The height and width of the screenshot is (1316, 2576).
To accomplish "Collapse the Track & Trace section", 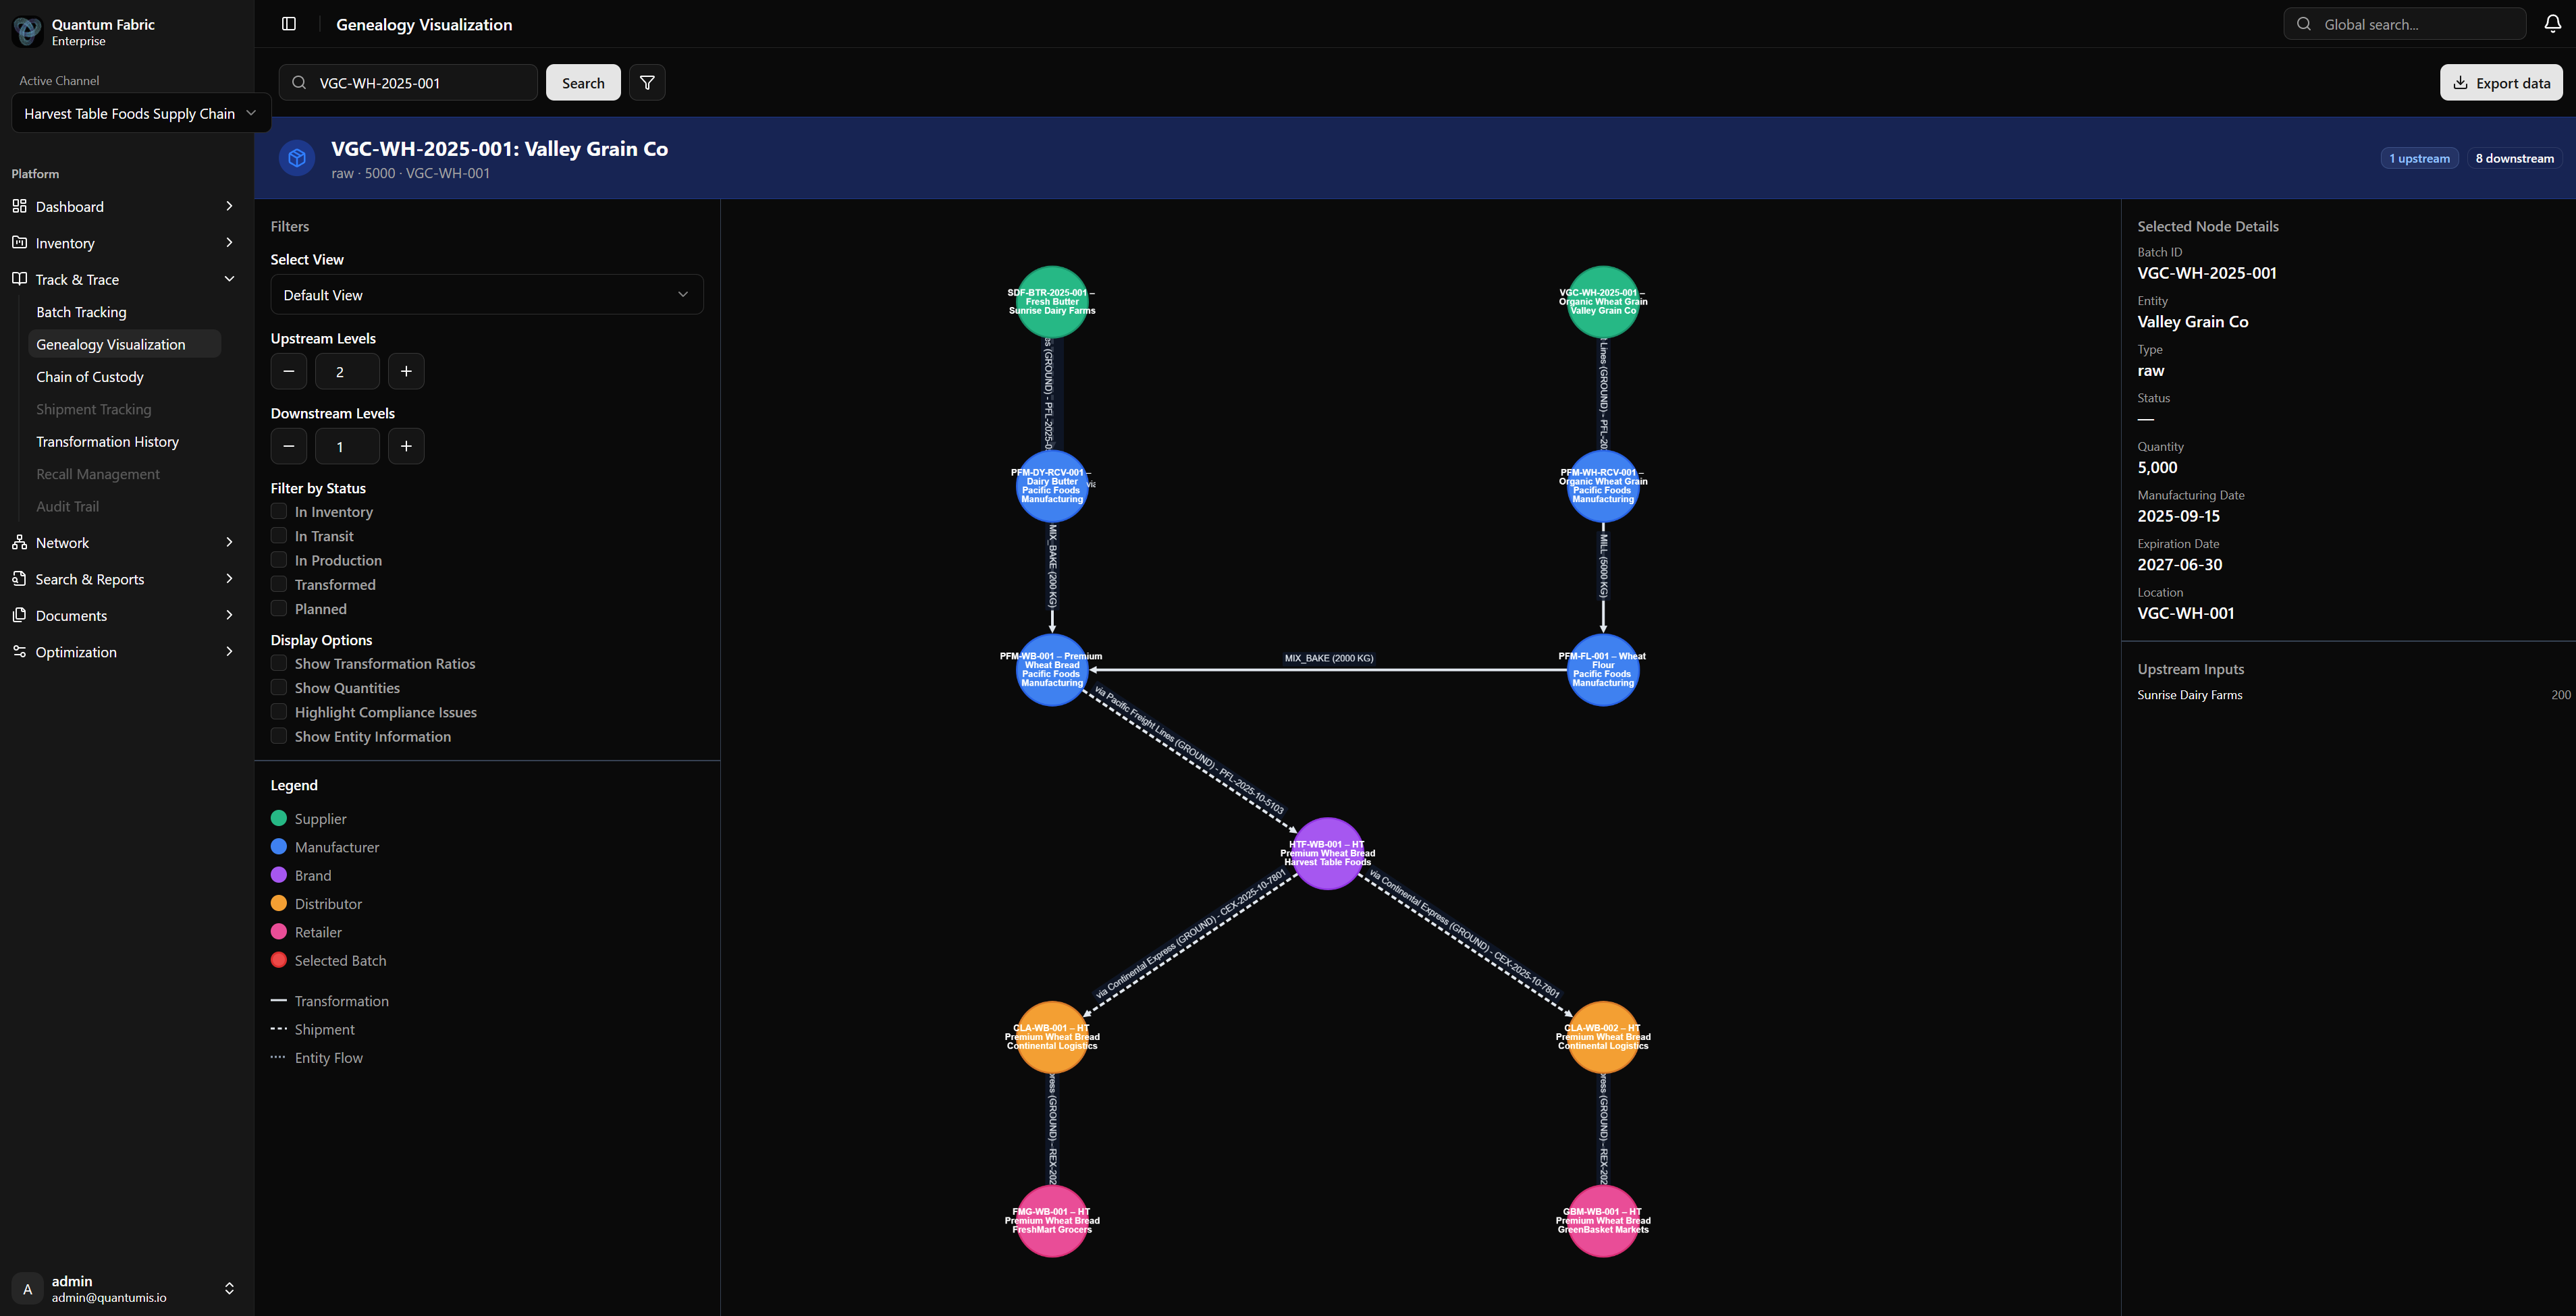I will [229, 279].
